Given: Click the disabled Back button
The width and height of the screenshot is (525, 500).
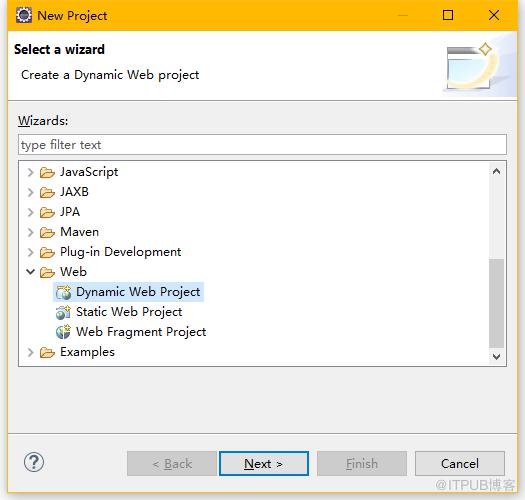Looking at the screenshot, I should (x=172, y=464).
